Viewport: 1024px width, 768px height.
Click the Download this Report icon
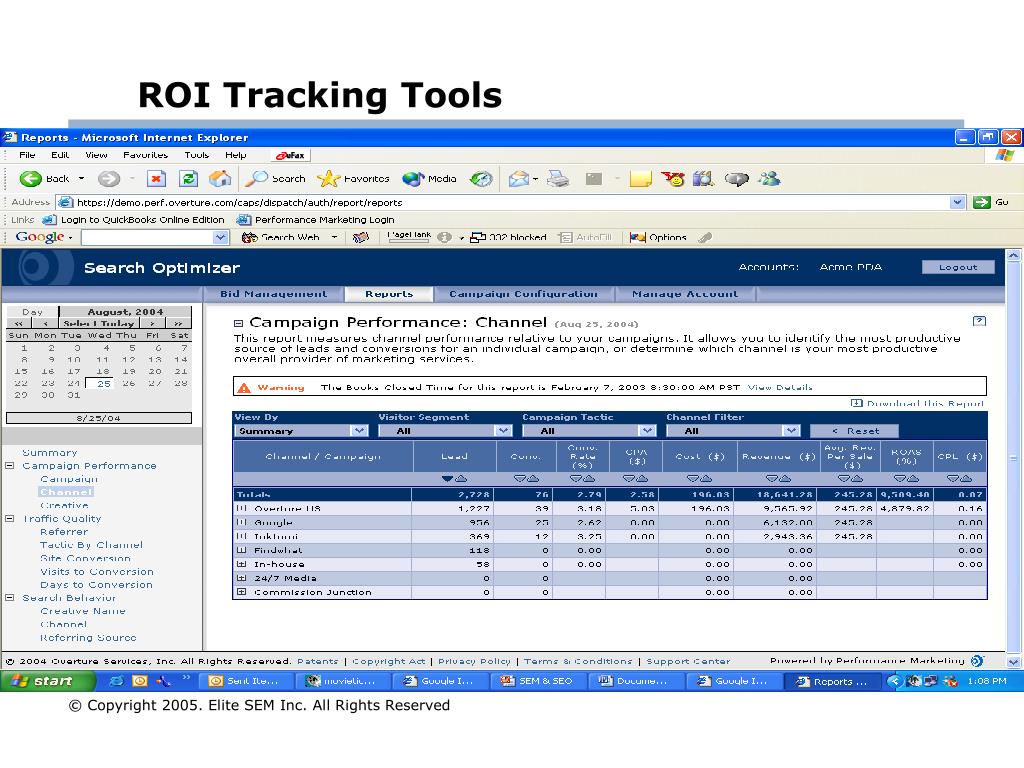[856, 403]
